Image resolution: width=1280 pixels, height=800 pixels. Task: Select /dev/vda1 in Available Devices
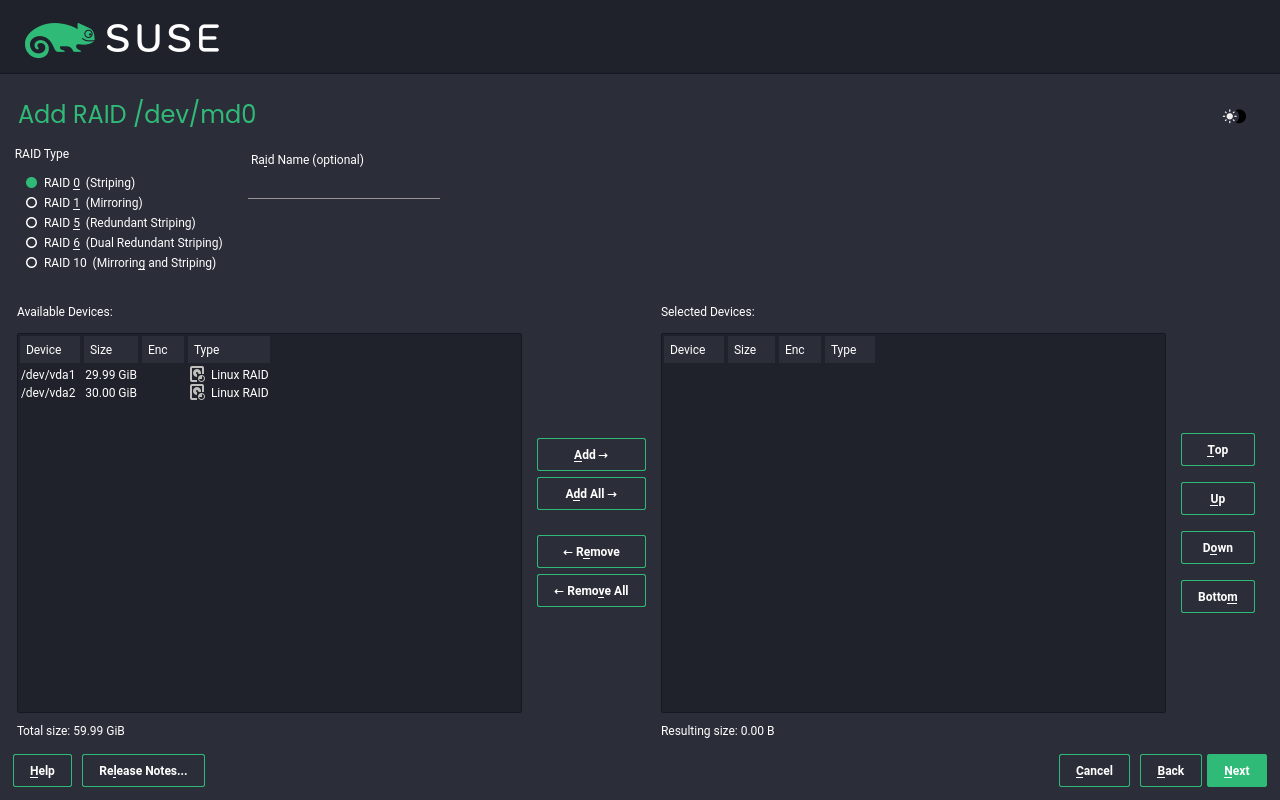pos(48,374)
